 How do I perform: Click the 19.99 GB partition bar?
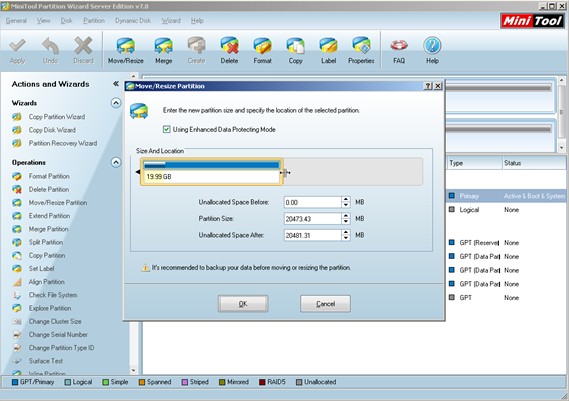pyautogui.click(x=212, y=172)
